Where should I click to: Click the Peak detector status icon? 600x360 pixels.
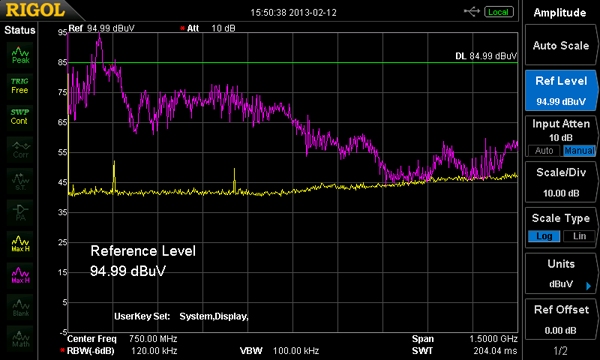tap(20, 55)
